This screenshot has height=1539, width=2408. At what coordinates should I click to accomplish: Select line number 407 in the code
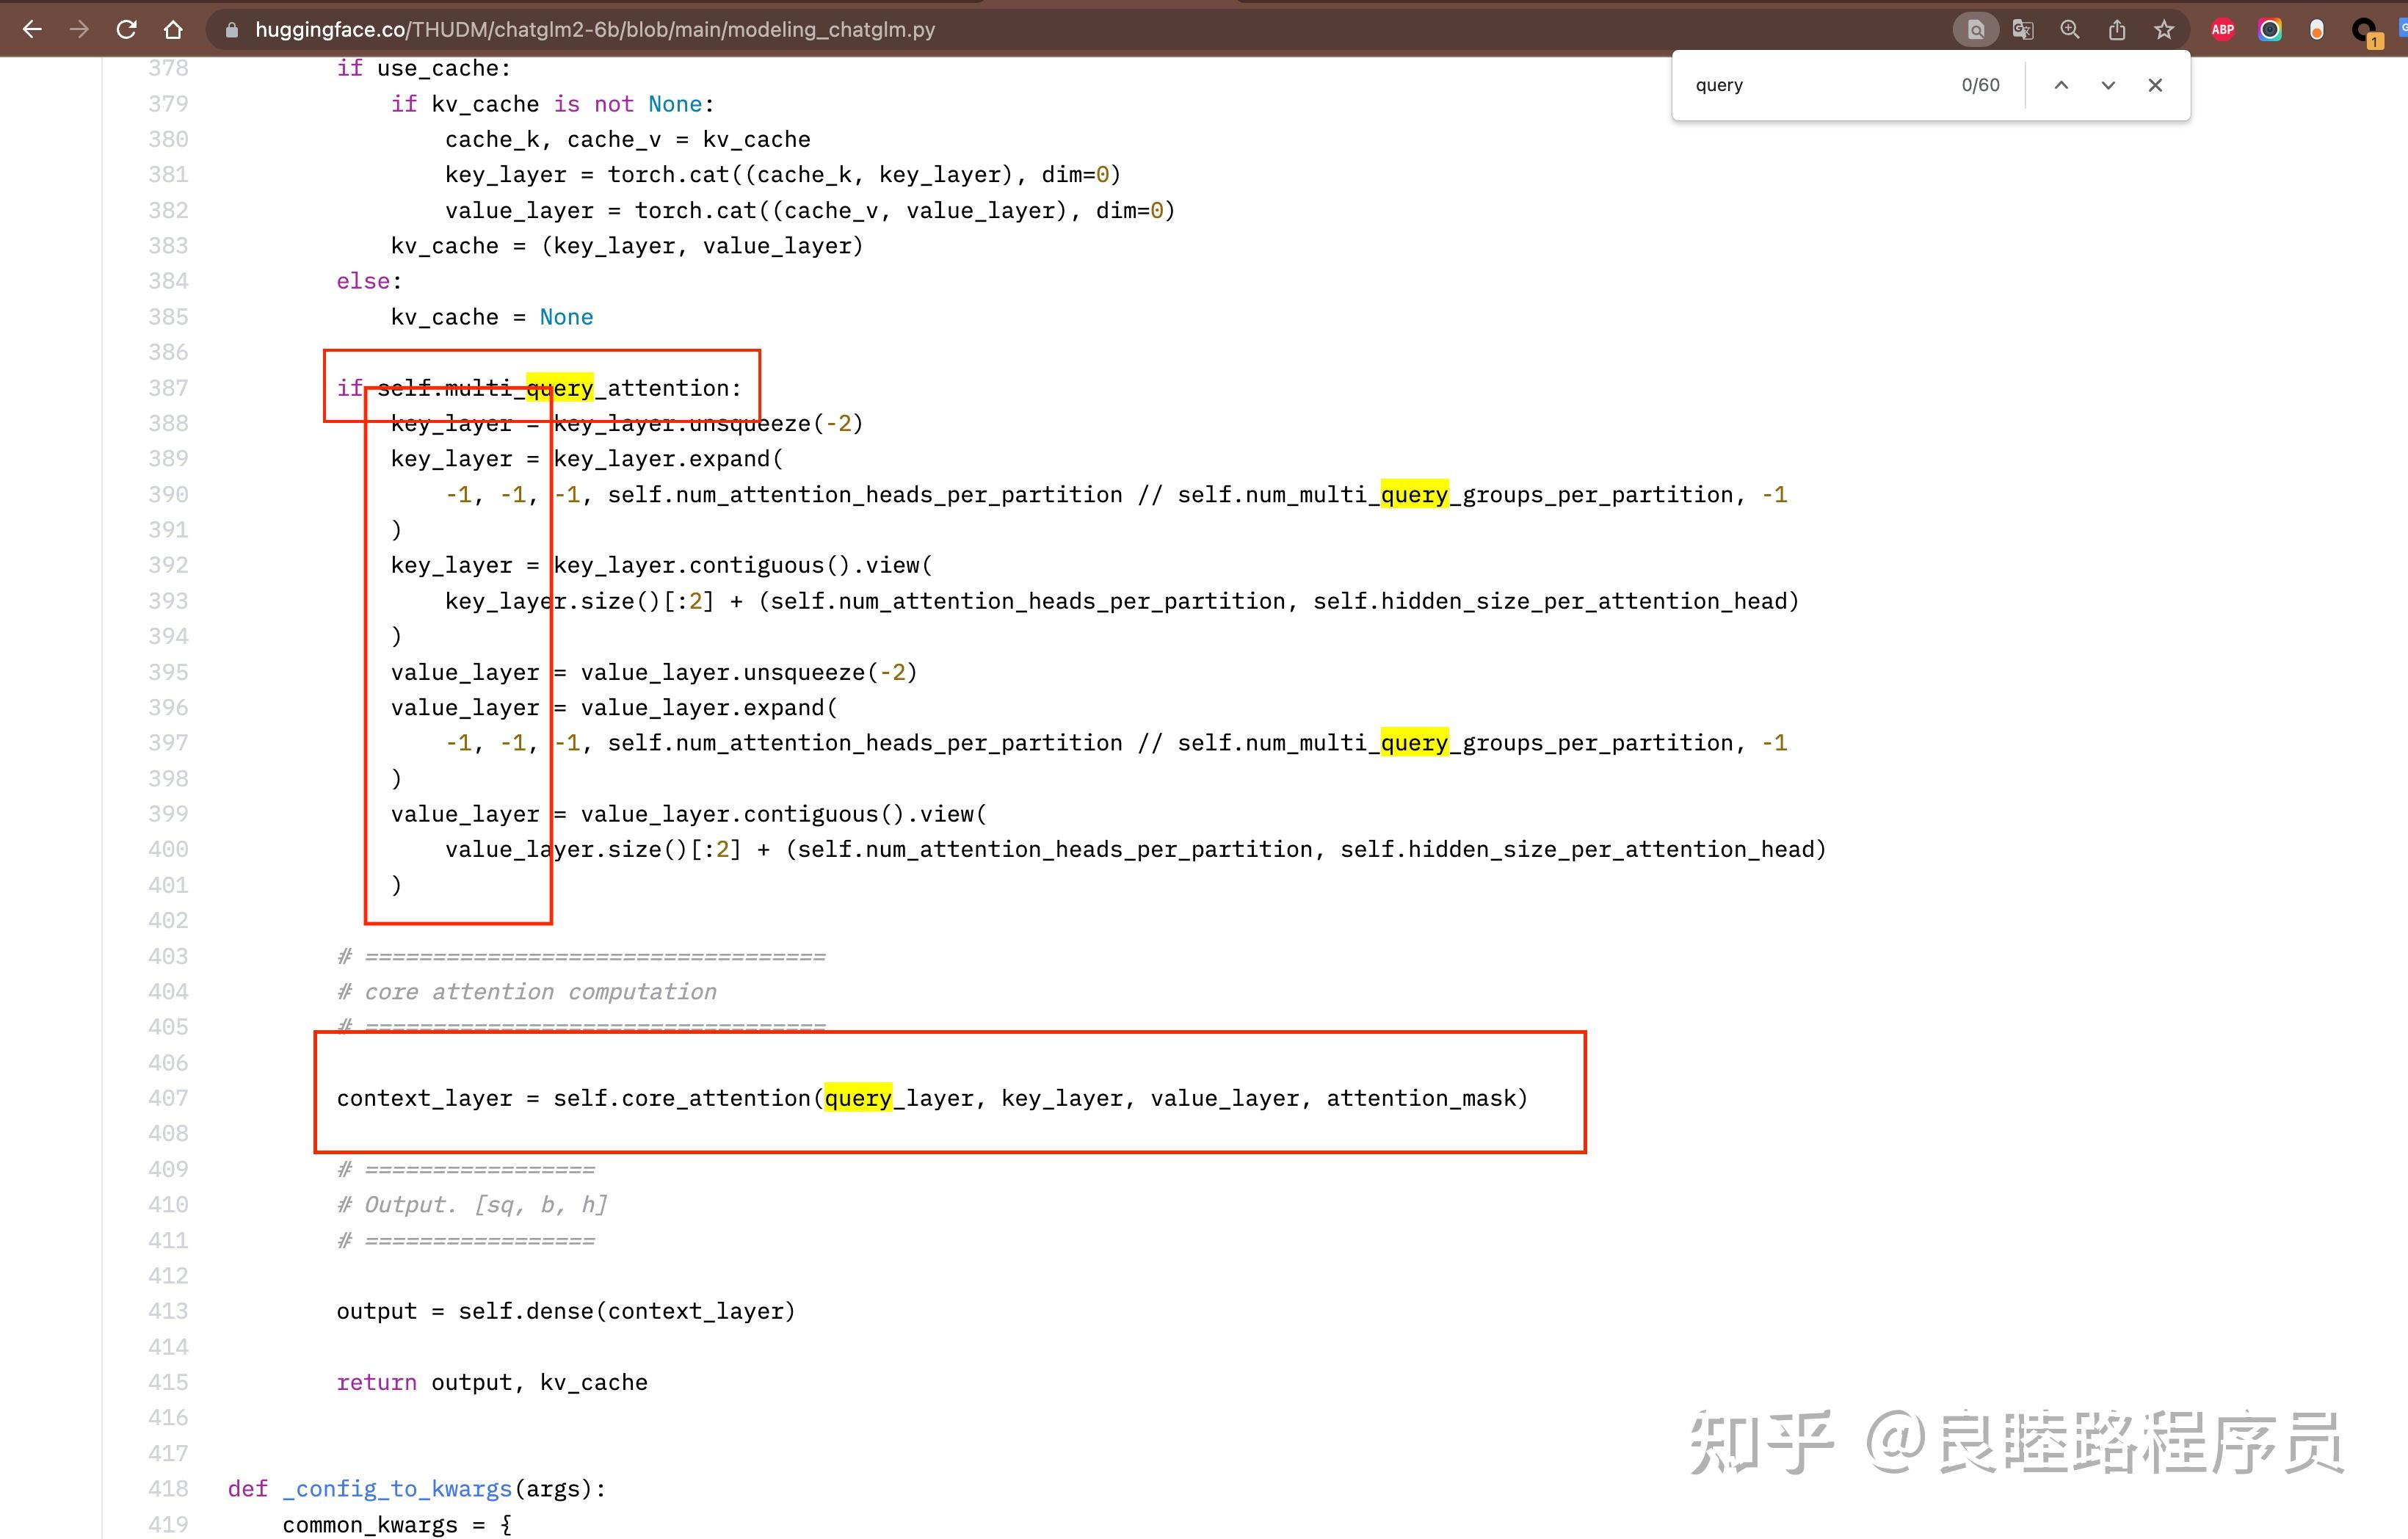pos(168,1097)
